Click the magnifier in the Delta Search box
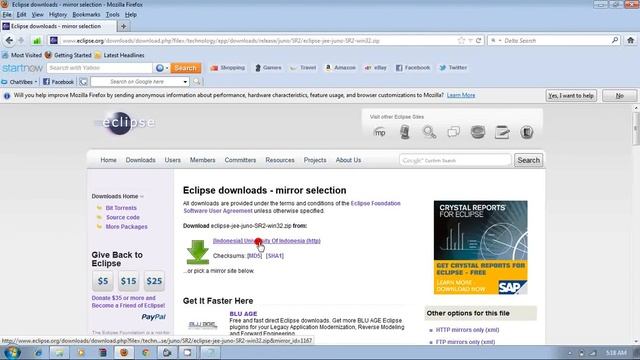640x360 pixels. point(615,40)
